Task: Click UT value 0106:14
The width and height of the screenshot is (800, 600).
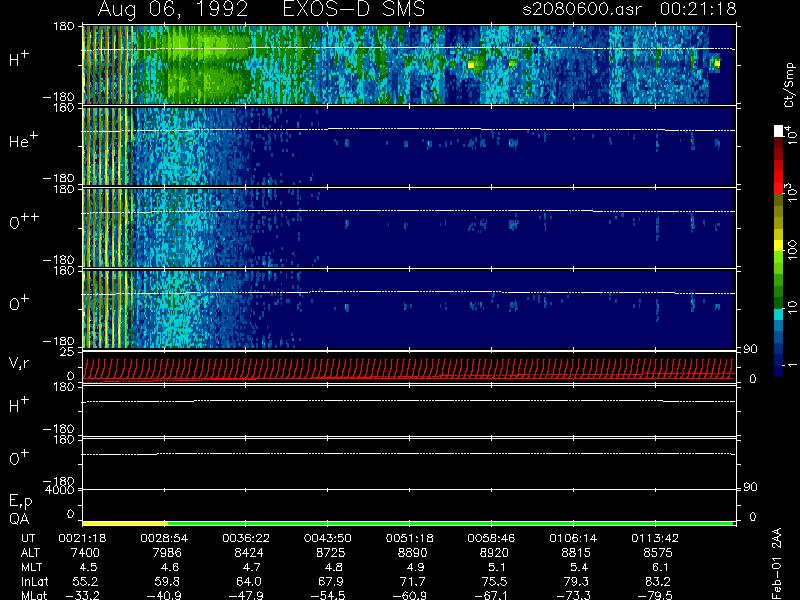Action: (573, 538)
